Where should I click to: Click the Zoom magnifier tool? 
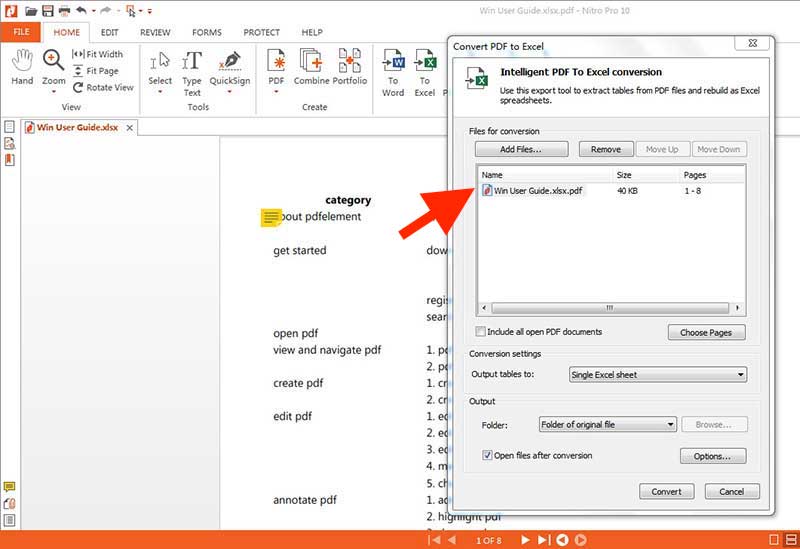click(53, 66)
